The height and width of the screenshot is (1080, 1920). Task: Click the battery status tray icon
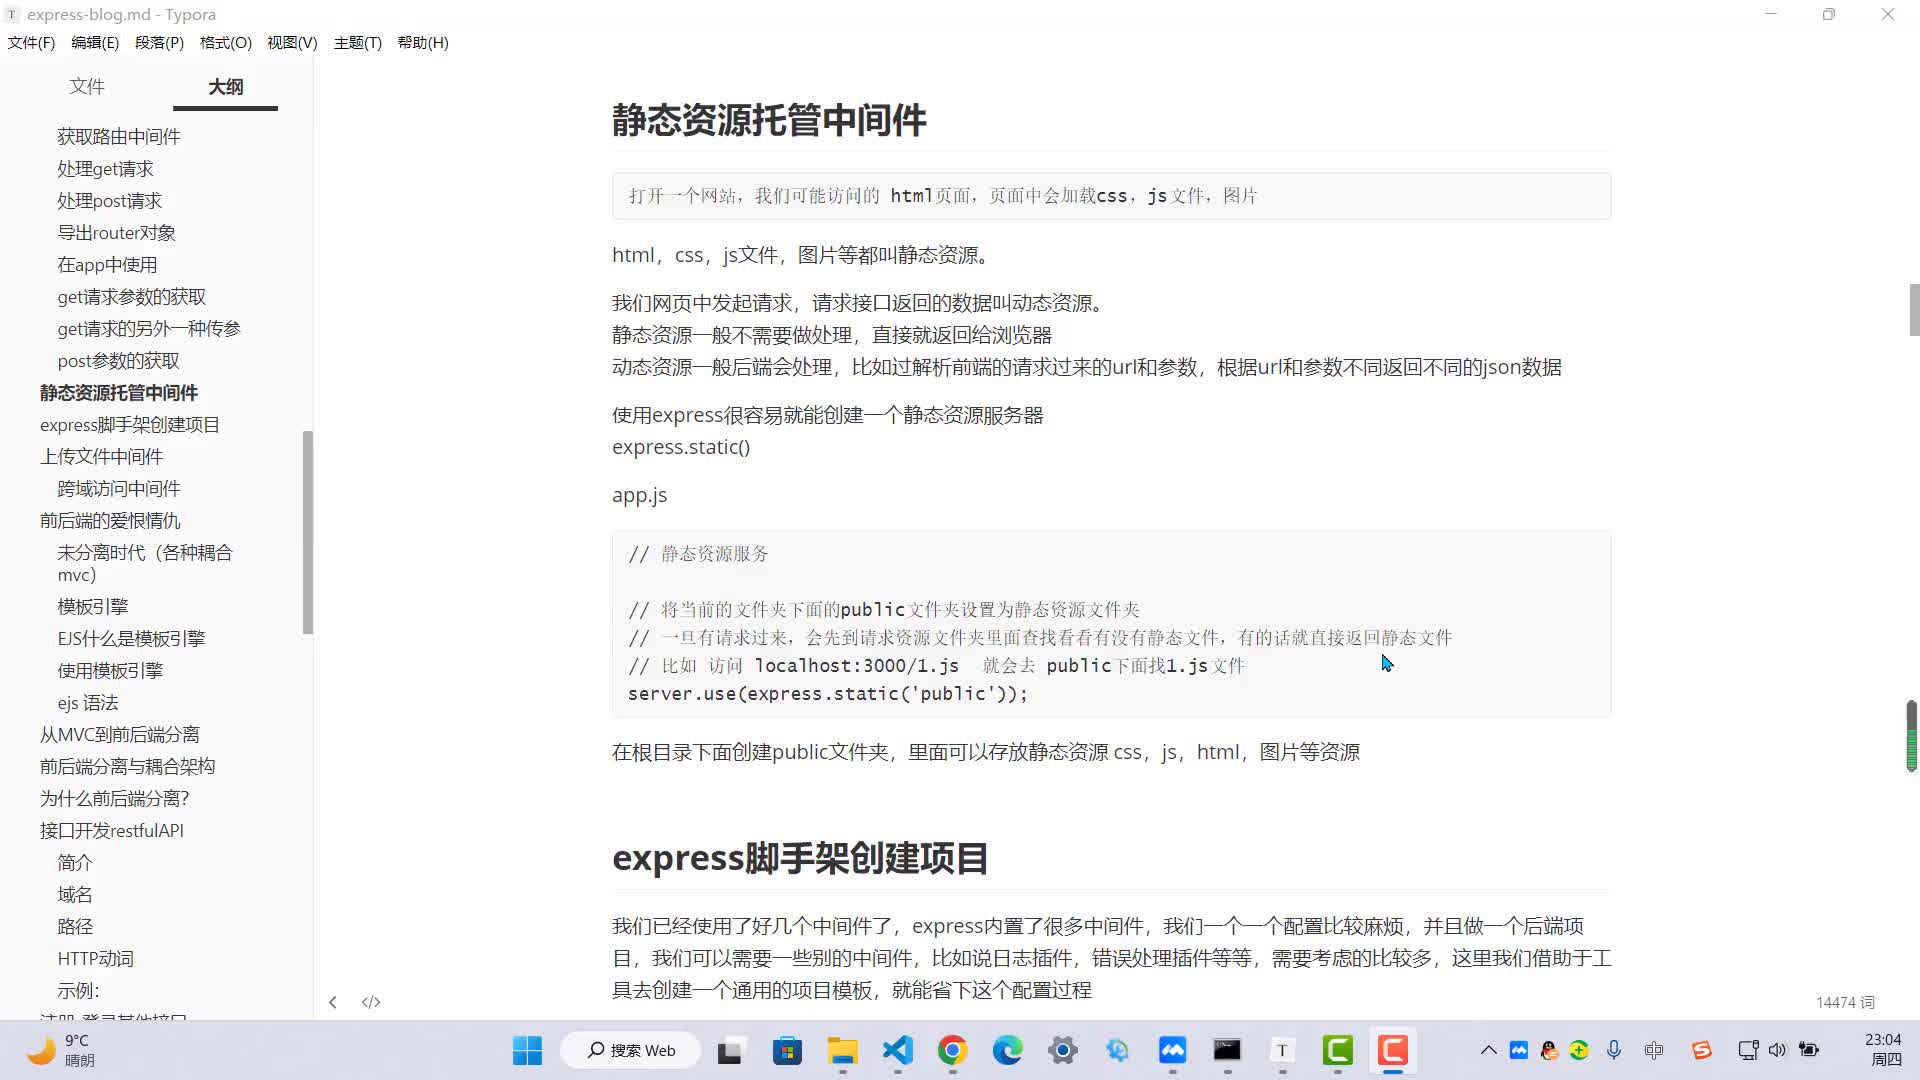click(x=1809, y=1050)
